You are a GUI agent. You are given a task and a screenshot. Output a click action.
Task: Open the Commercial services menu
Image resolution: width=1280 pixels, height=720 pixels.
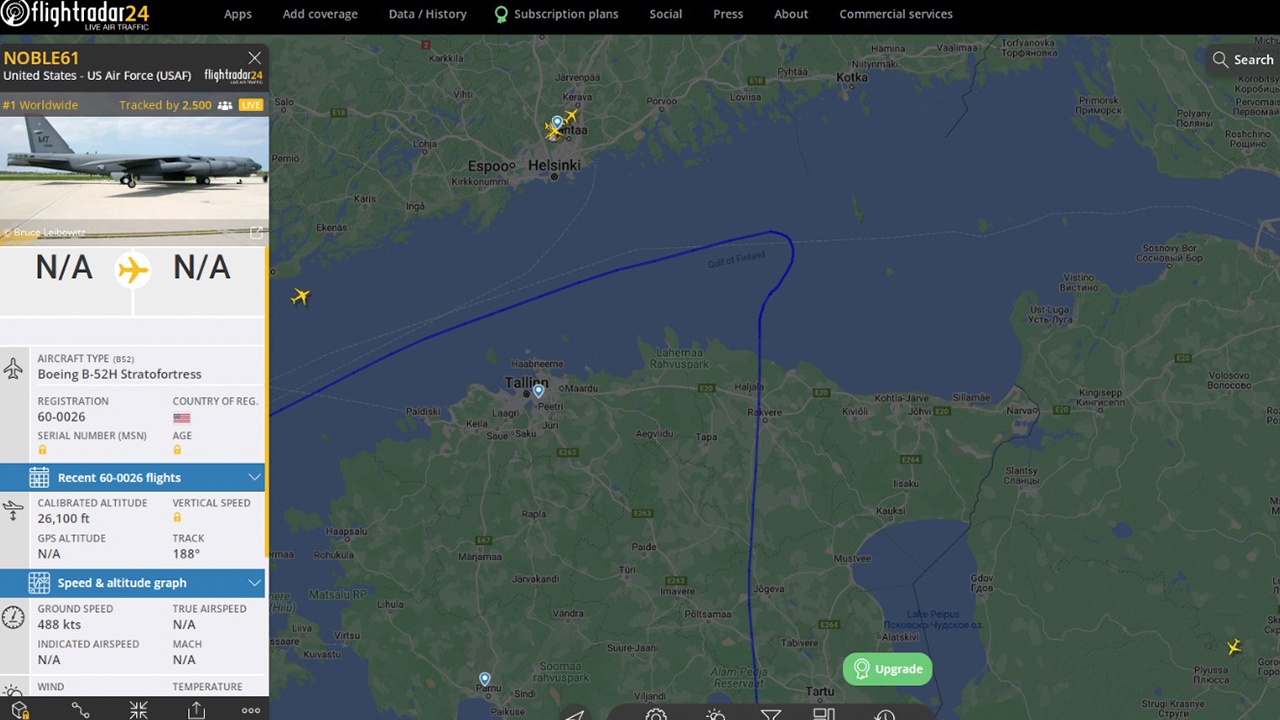point(896,14)
